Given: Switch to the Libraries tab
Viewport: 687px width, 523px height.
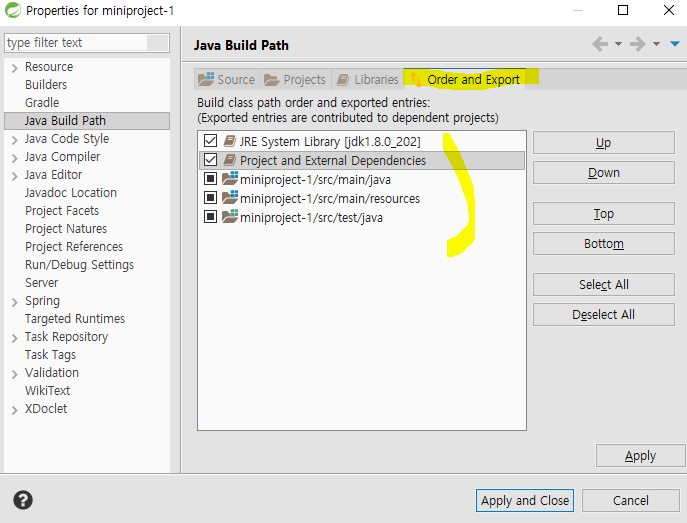Looking at the screenshot, I should click(x=367, y=79).
